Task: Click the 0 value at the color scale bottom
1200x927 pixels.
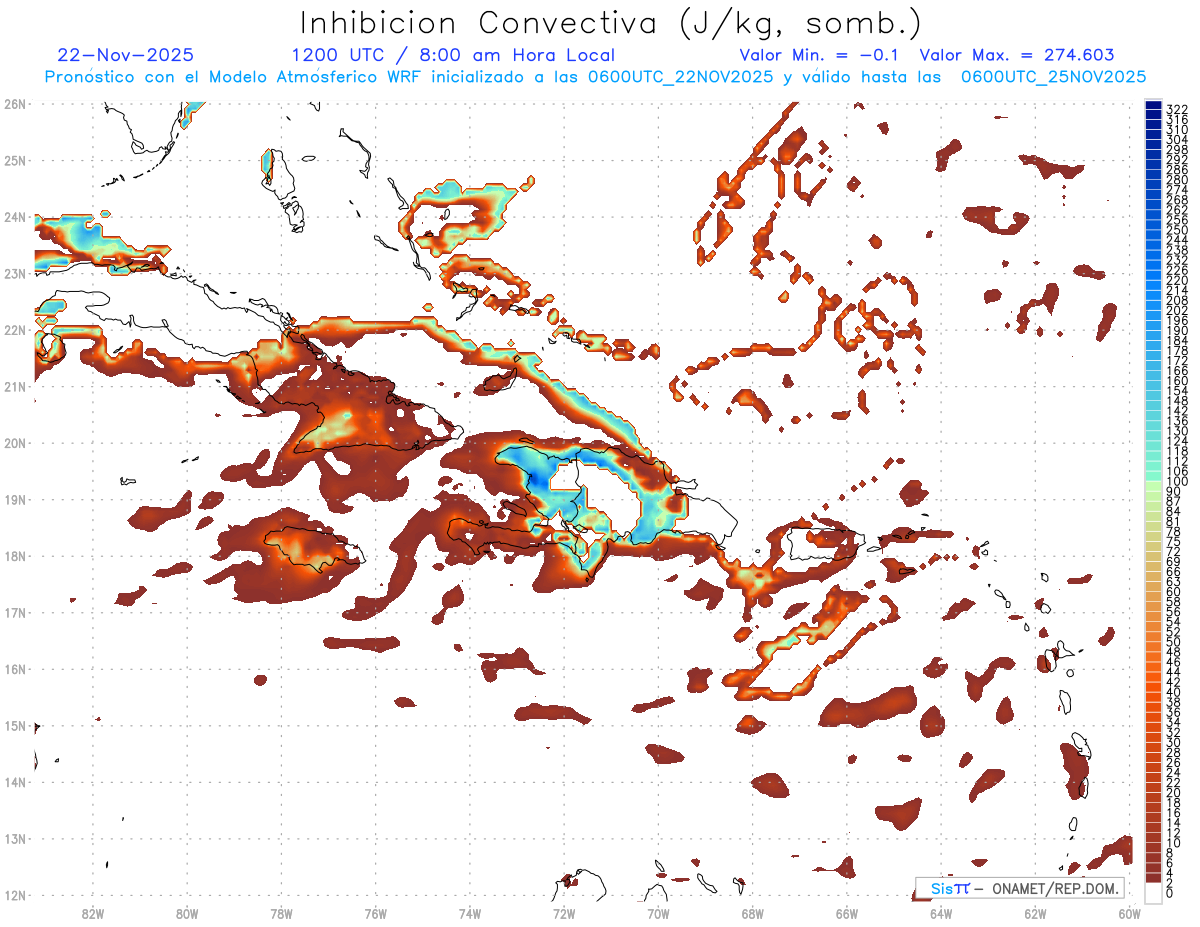Action: [x=1170, y=893]
